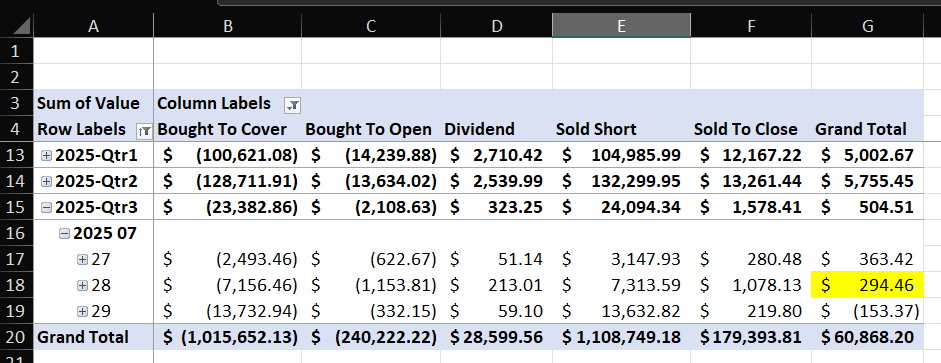Screen dimensions: 941x363
Task: Select the 213.01 dividend cell
Action: 496,285
